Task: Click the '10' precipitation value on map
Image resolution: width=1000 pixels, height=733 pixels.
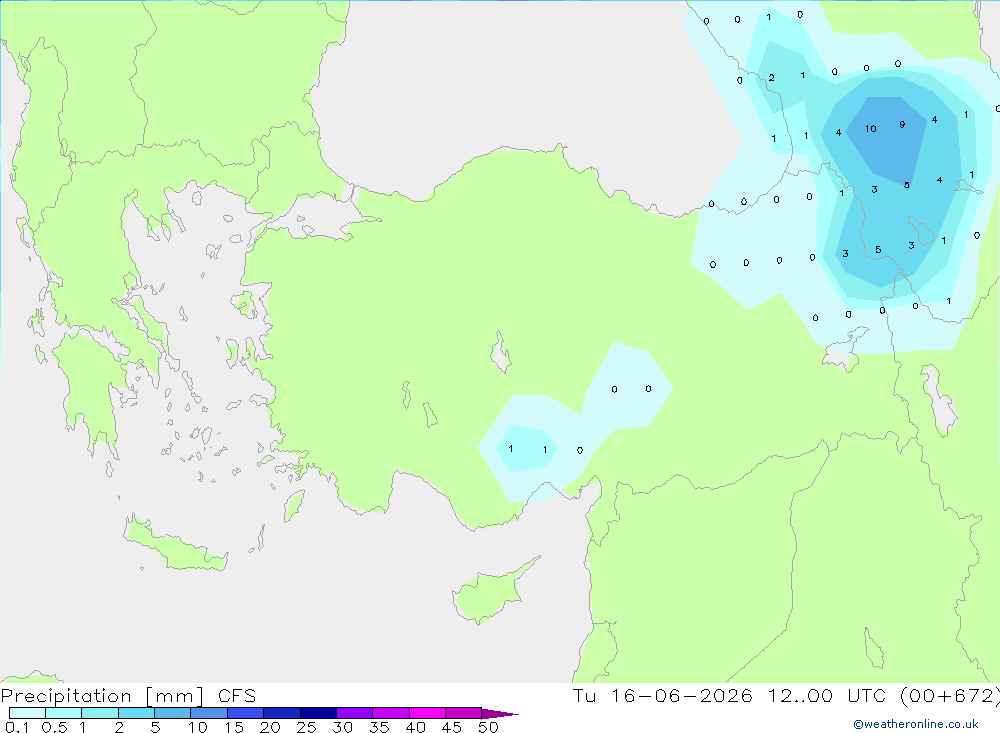Action: click(871, 129)
